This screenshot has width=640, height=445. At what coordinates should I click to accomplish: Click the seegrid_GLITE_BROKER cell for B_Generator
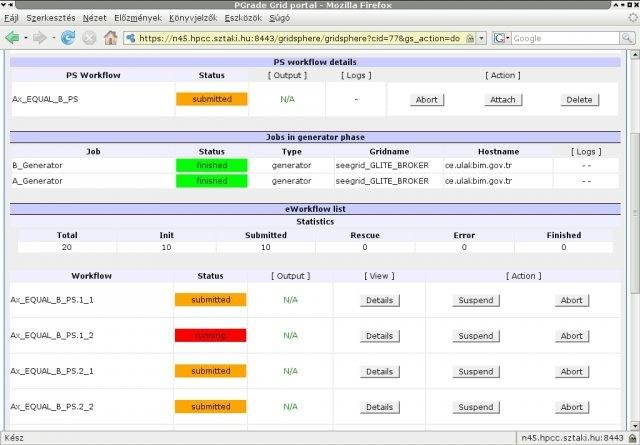pyautogui.click(x=382, y=165)
